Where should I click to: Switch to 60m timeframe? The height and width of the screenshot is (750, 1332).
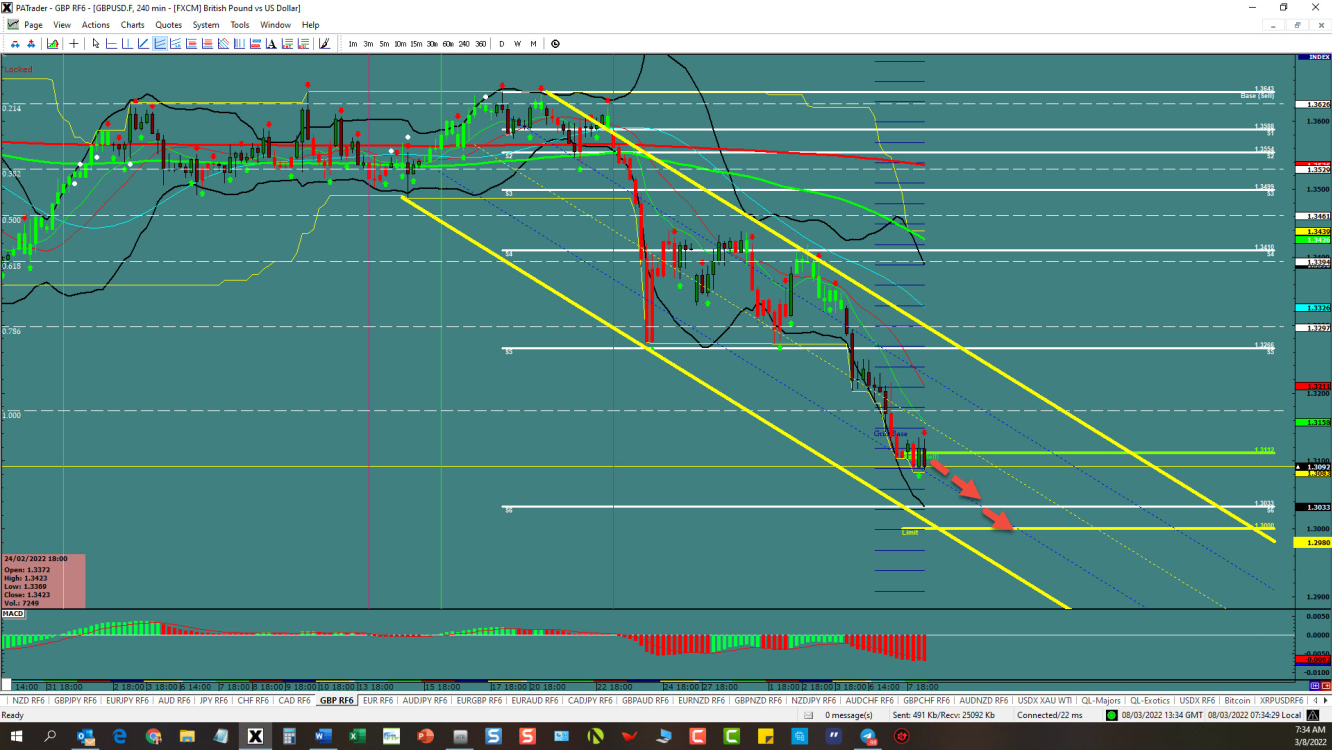pos(448,43)
